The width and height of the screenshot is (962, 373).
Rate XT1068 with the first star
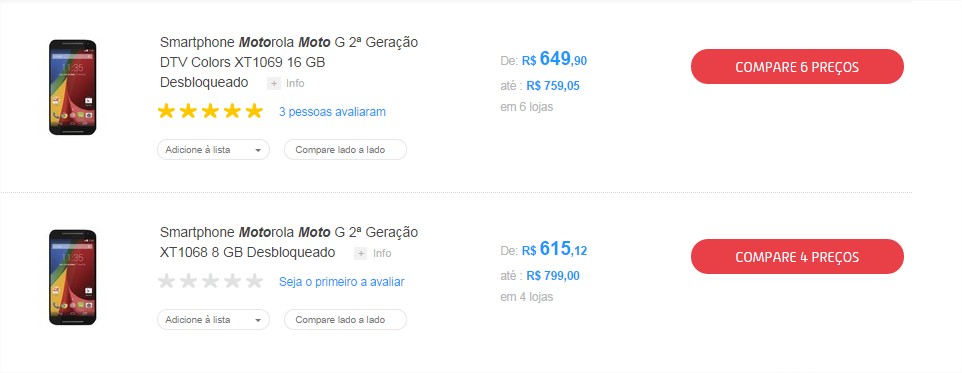pyautogui.click(x=166, y=282)
